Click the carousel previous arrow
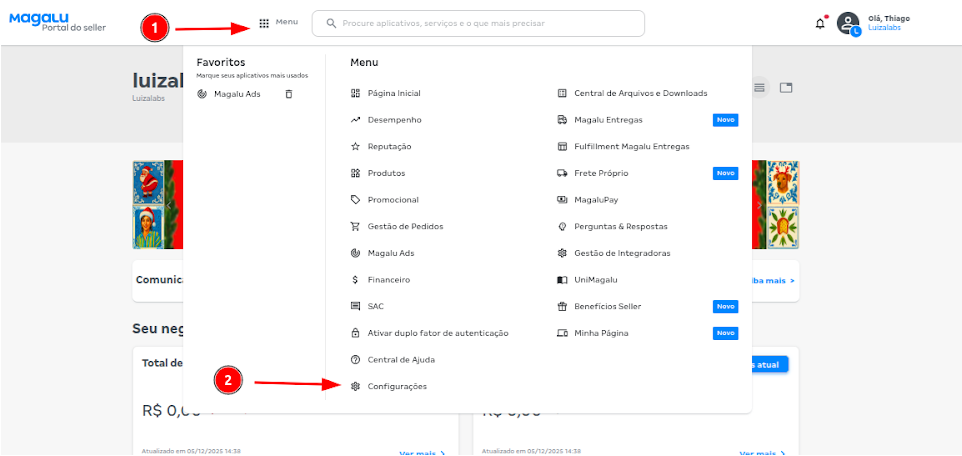962x456 pixels. click(x=169, y=205)
